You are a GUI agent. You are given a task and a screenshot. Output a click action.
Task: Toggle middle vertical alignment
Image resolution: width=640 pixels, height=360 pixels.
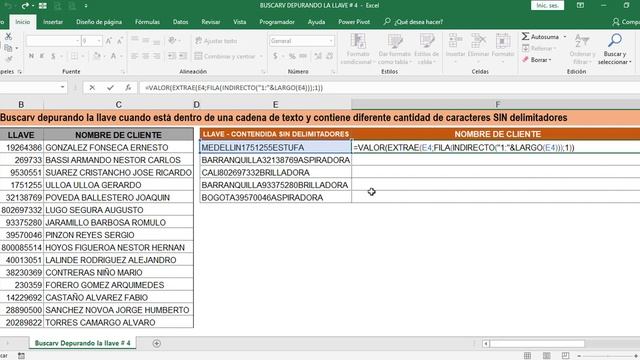point(146,40)
